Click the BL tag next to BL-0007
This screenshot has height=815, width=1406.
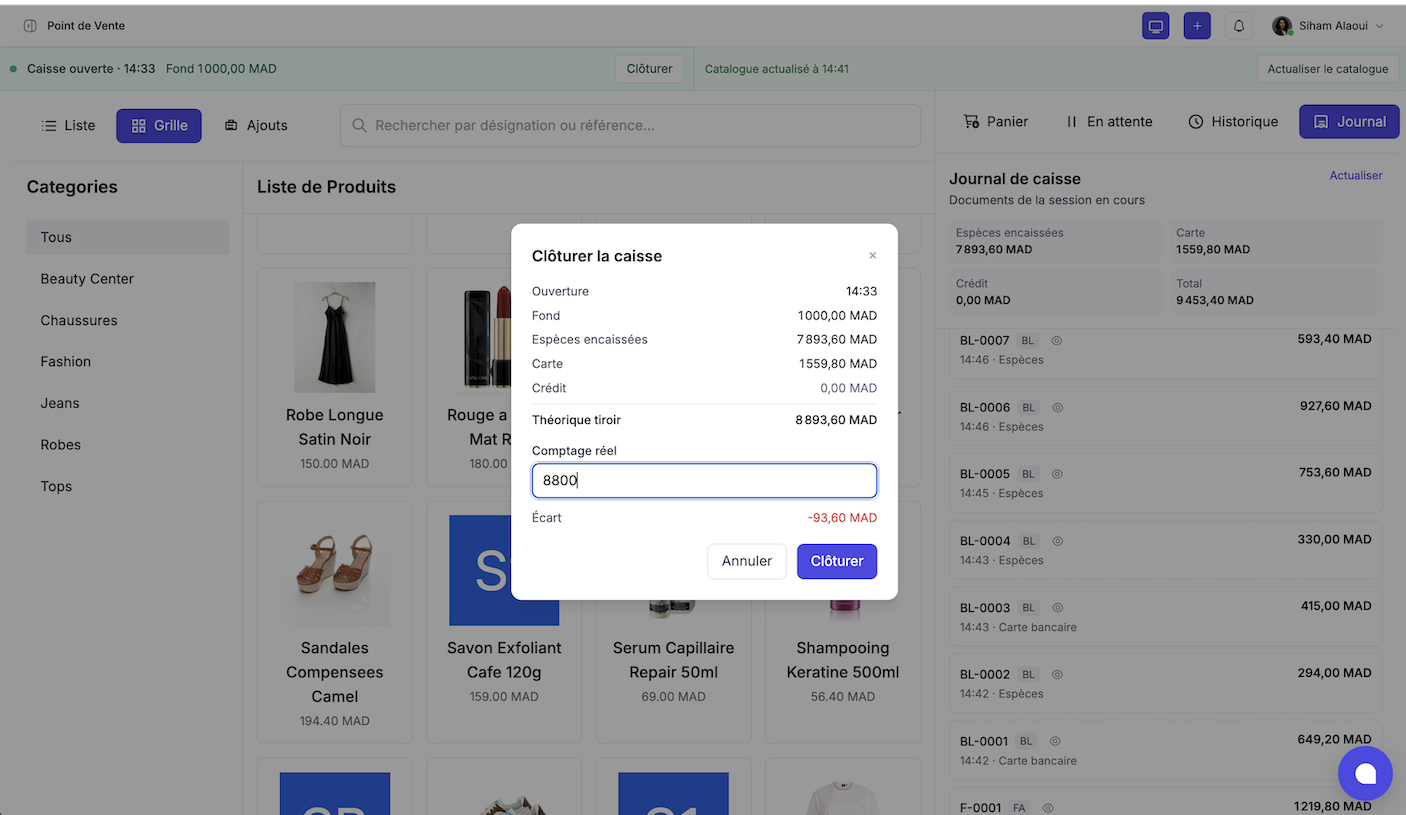1029,341
